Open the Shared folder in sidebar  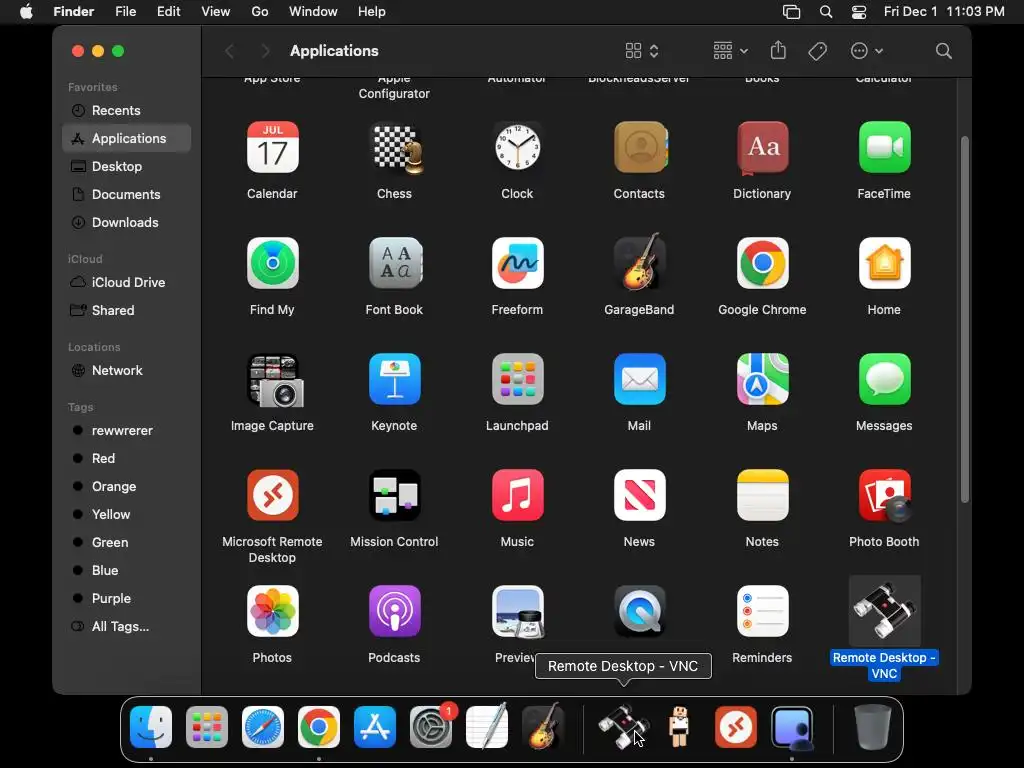[x=127, y=310]
